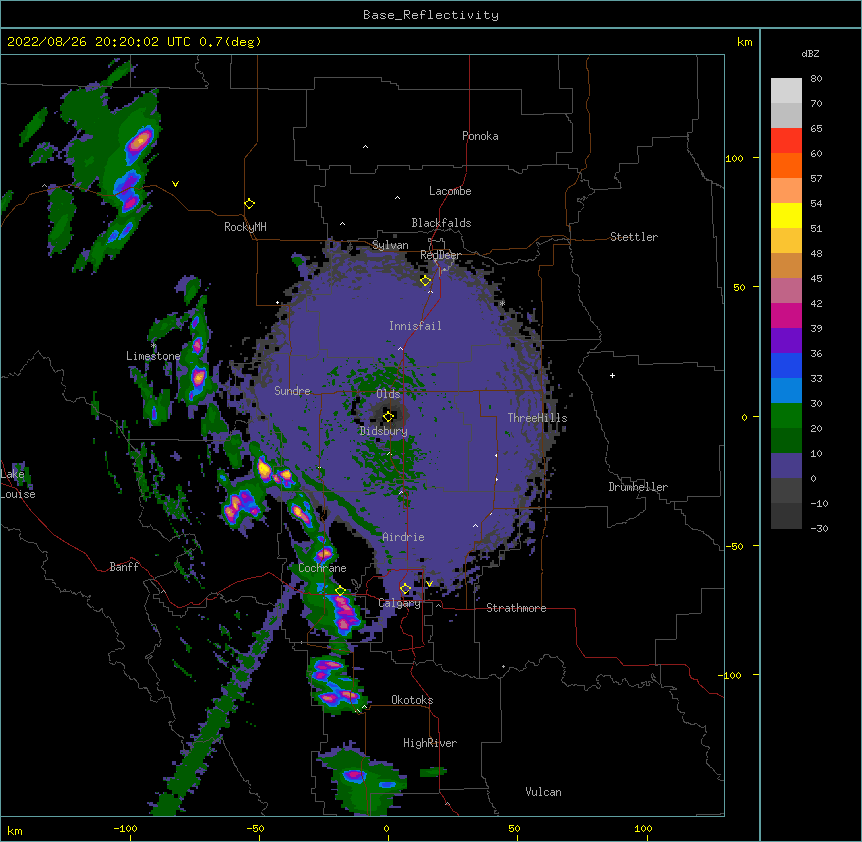Select the yellow diamond marker below RedDeer
Image resolution: width=862 pixels, height=842 pixels.
[x=425, y=281]
